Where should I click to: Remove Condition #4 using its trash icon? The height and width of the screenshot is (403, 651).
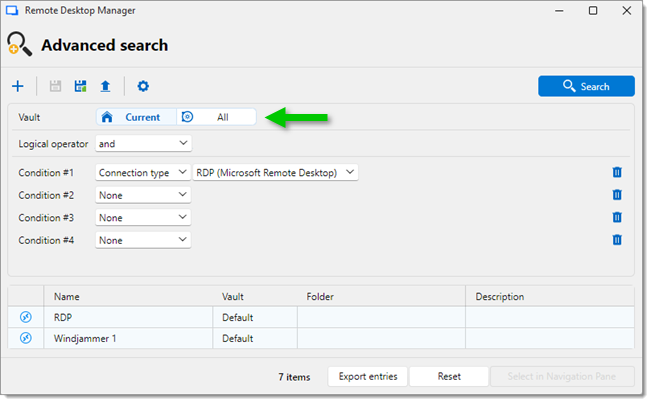coord(617,240)
